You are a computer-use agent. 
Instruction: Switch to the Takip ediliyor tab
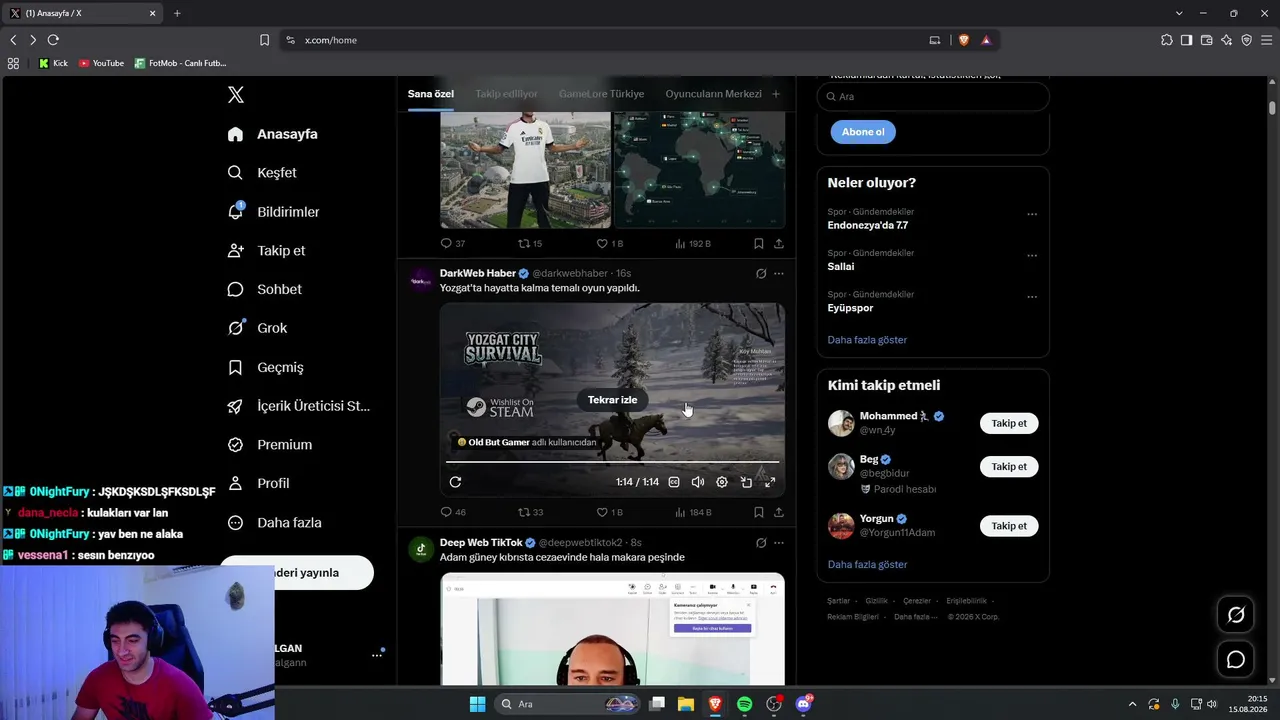pos(506,94)
